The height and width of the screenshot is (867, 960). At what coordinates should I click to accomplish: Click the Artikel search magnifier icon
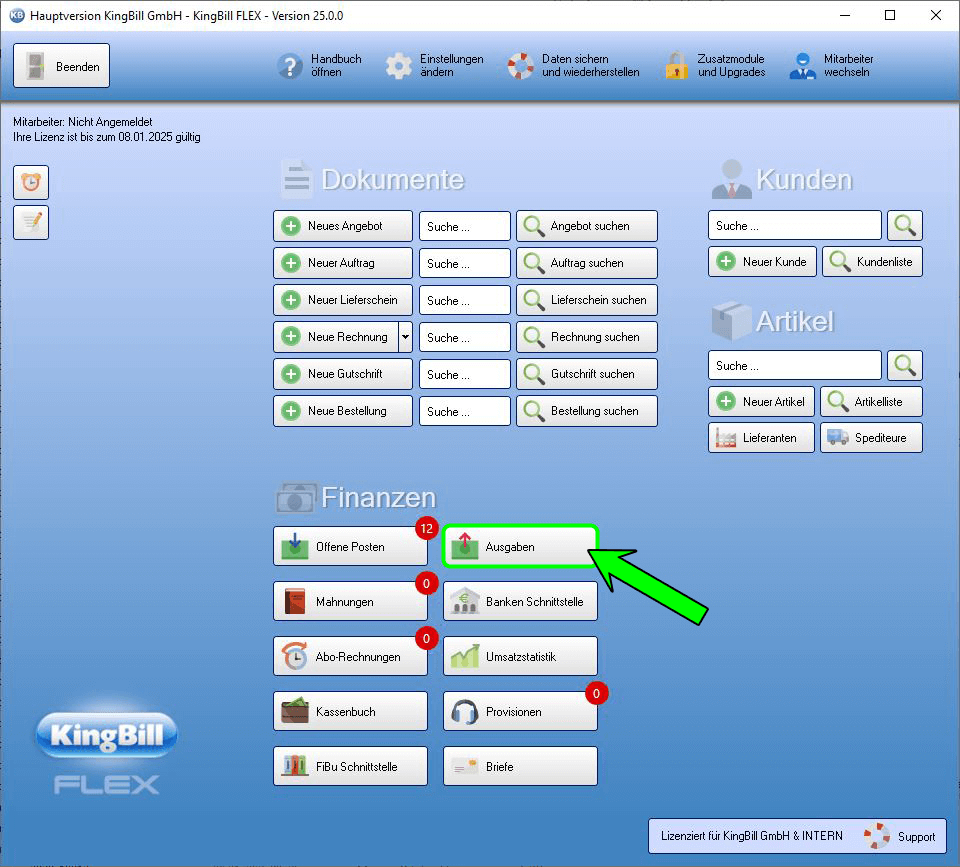point(905,366)
